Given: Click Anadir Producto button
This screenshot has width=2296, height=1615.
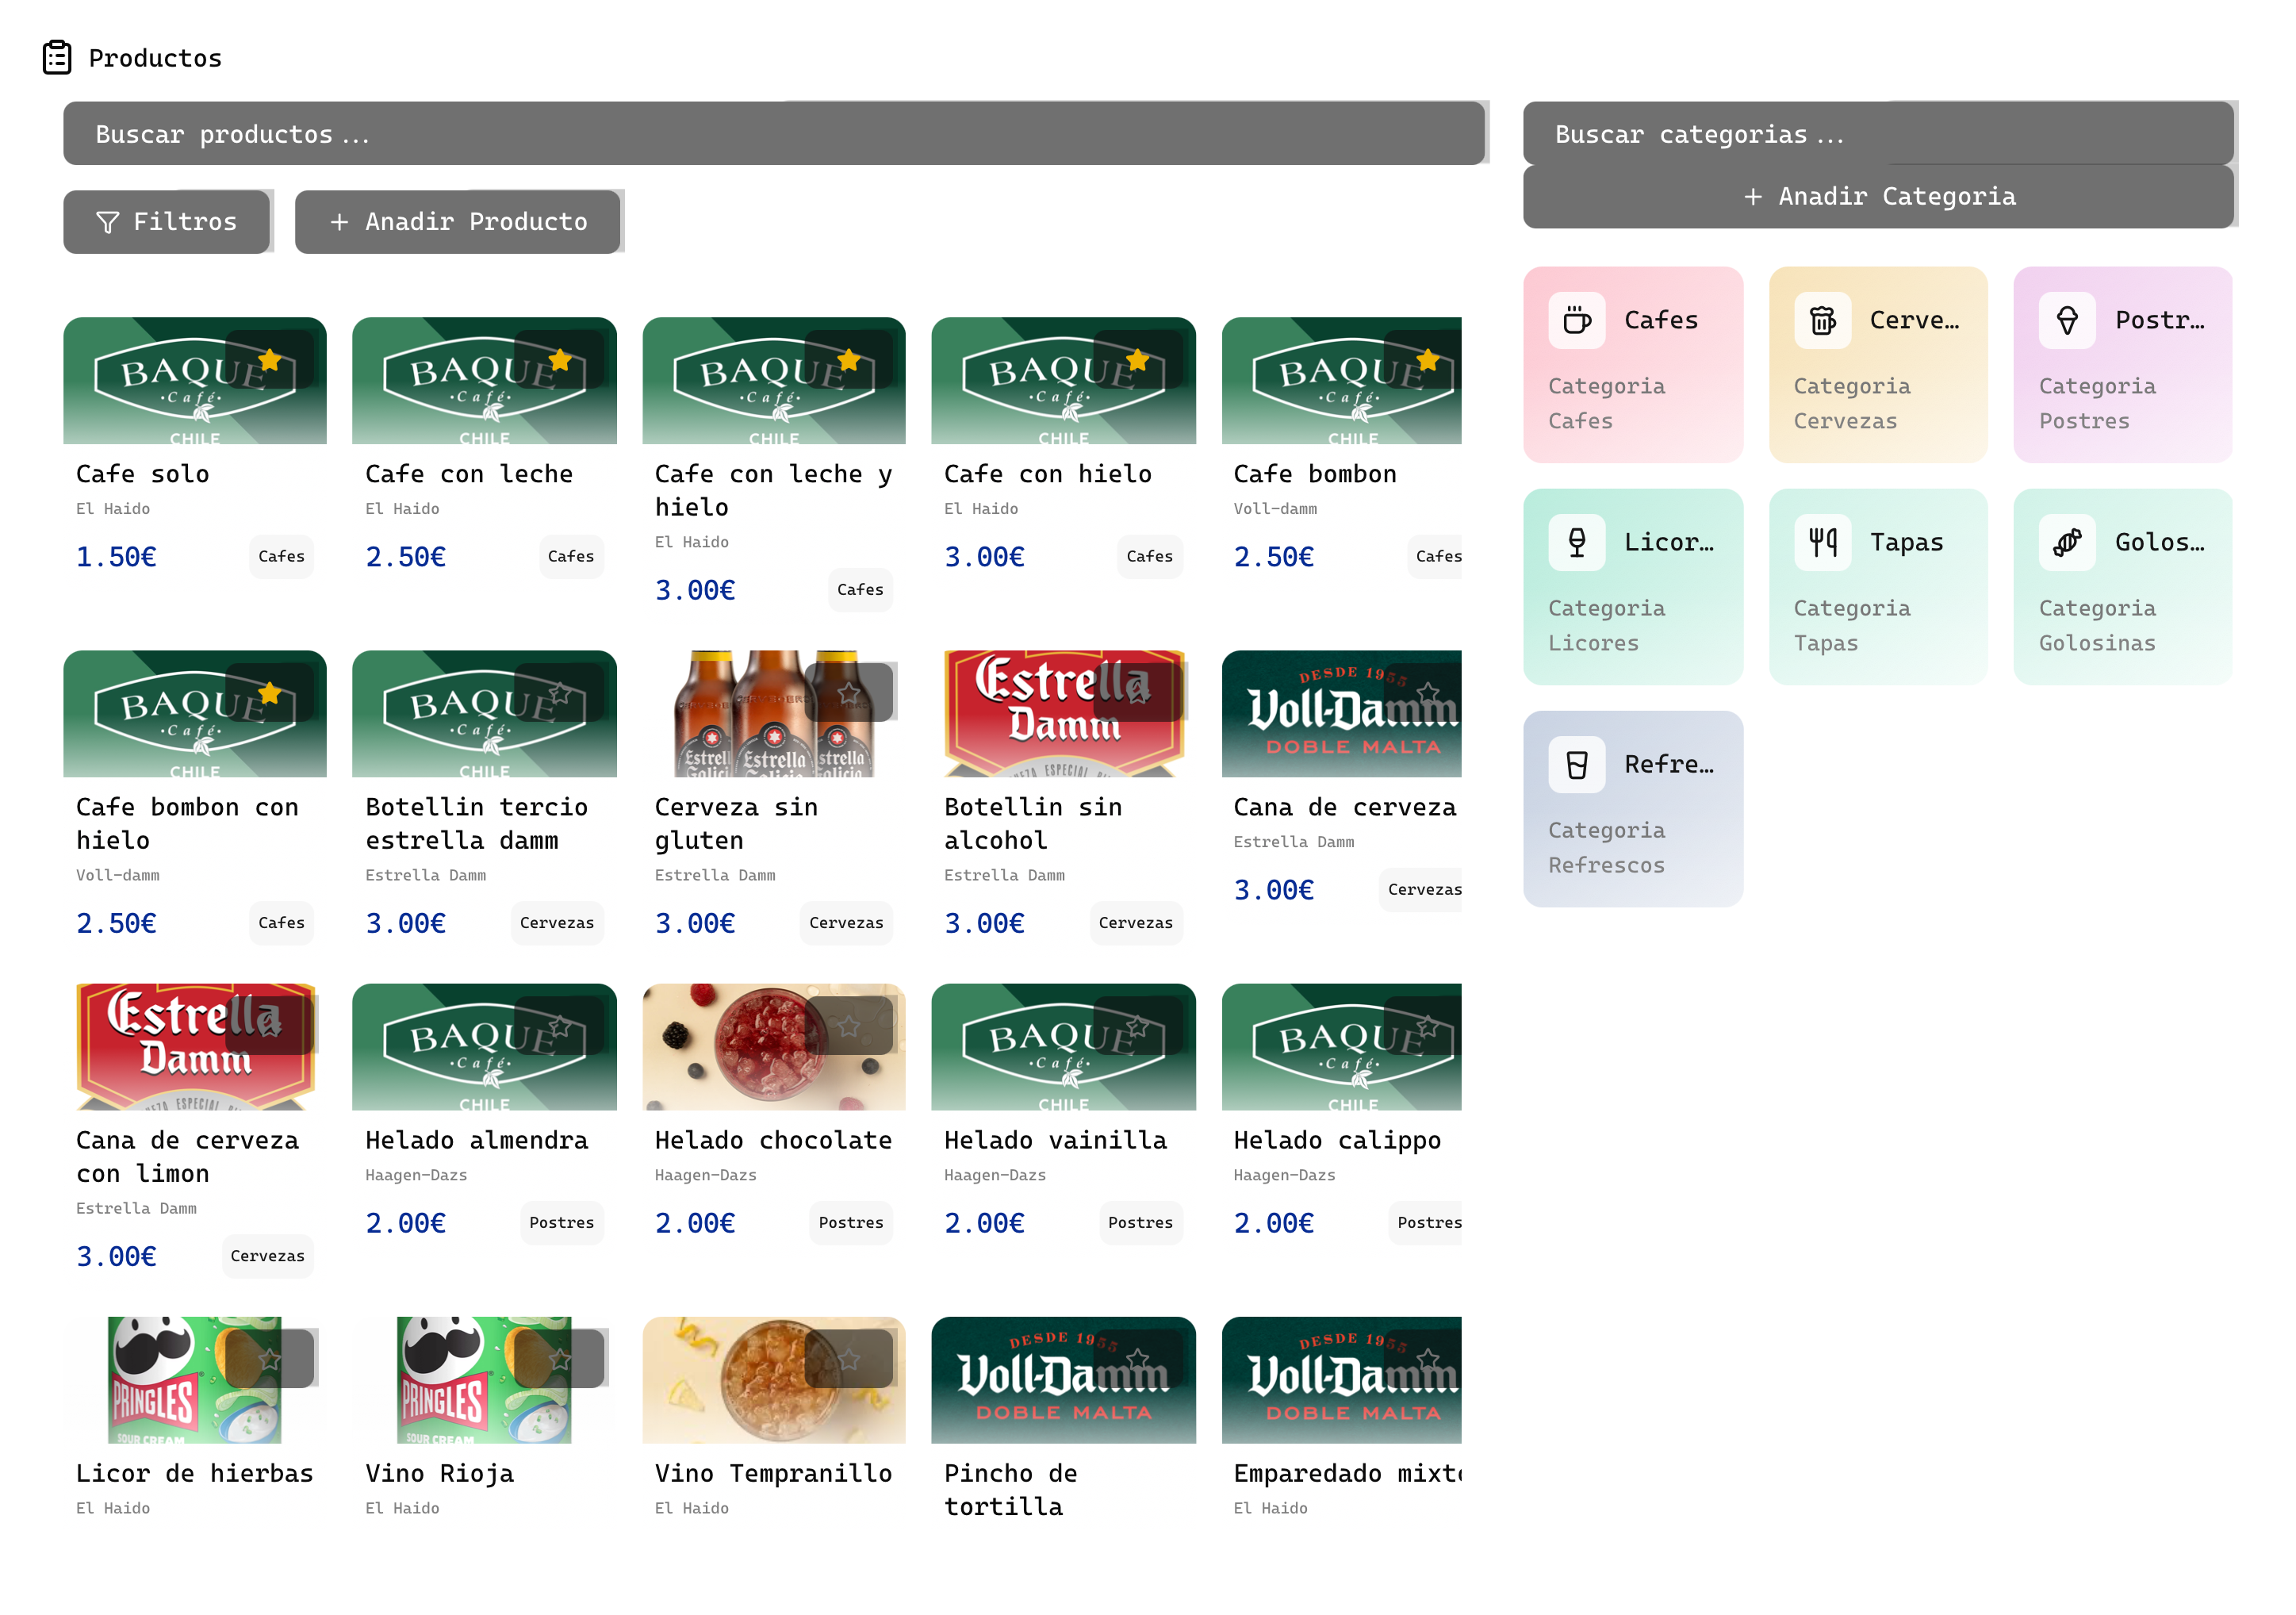Looking at the screenshot, I should pyautogui.click(x=458, y=222).
